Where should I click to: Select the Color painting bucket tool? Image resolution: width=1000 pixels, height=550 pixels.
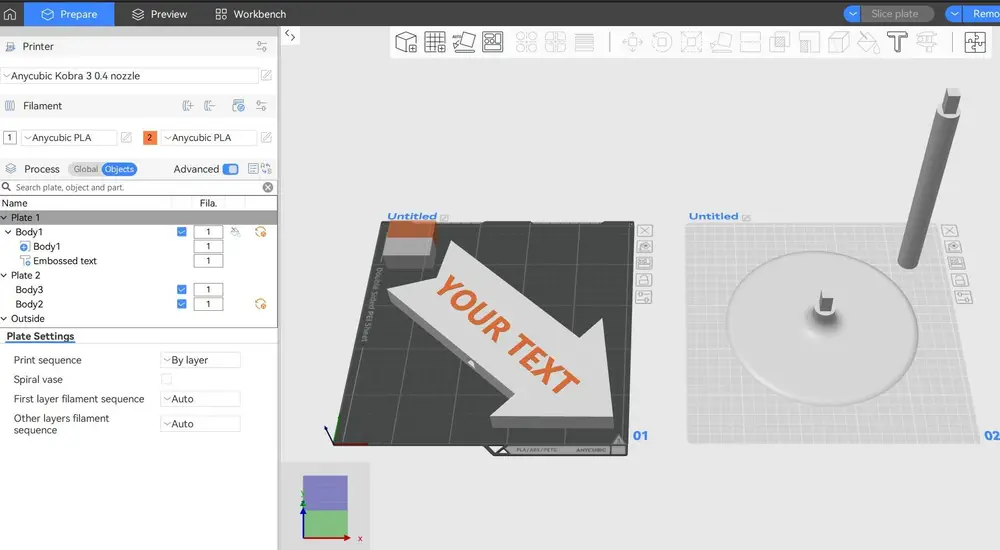[x=867, y=42]
